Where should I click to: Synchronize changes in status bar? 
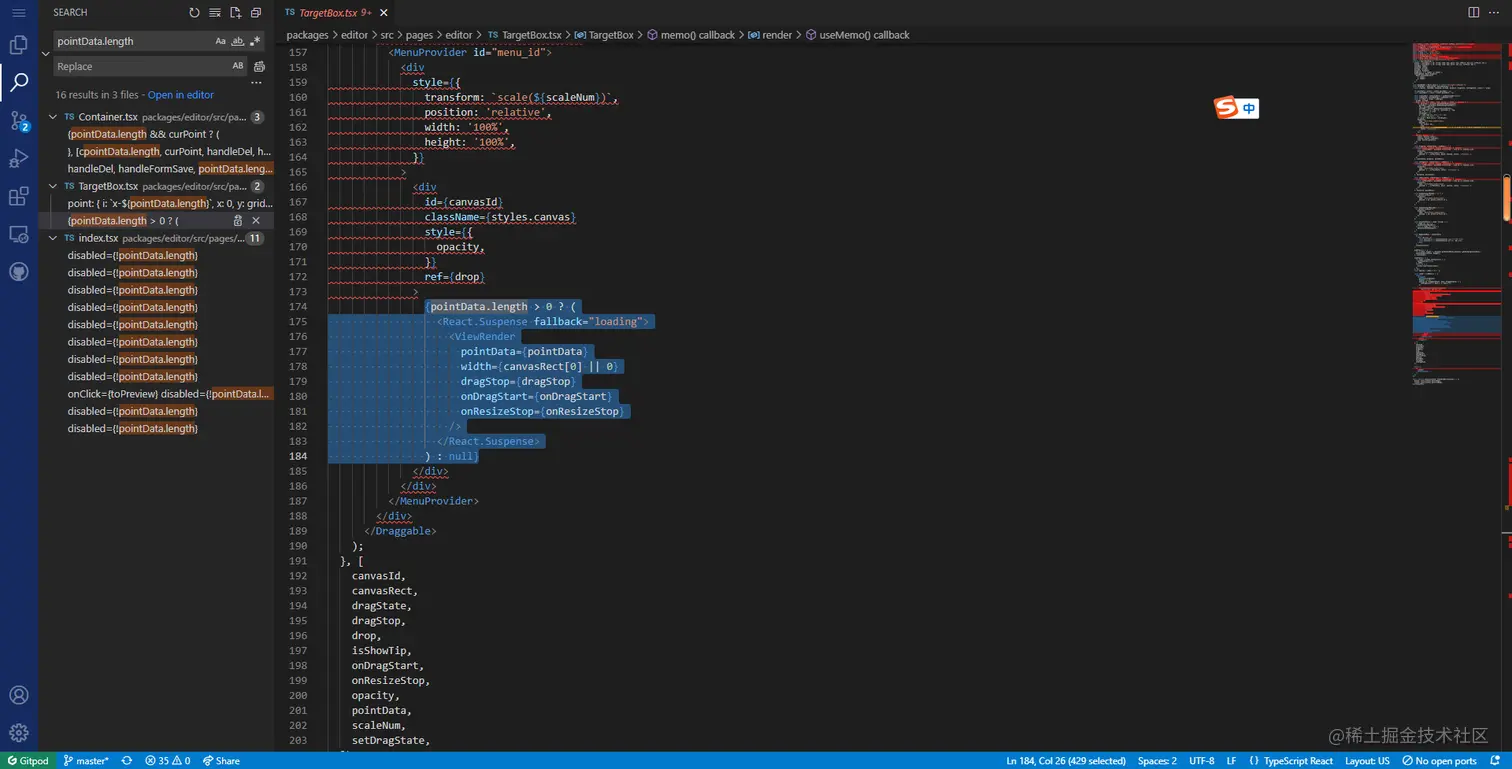pos(127,761)
